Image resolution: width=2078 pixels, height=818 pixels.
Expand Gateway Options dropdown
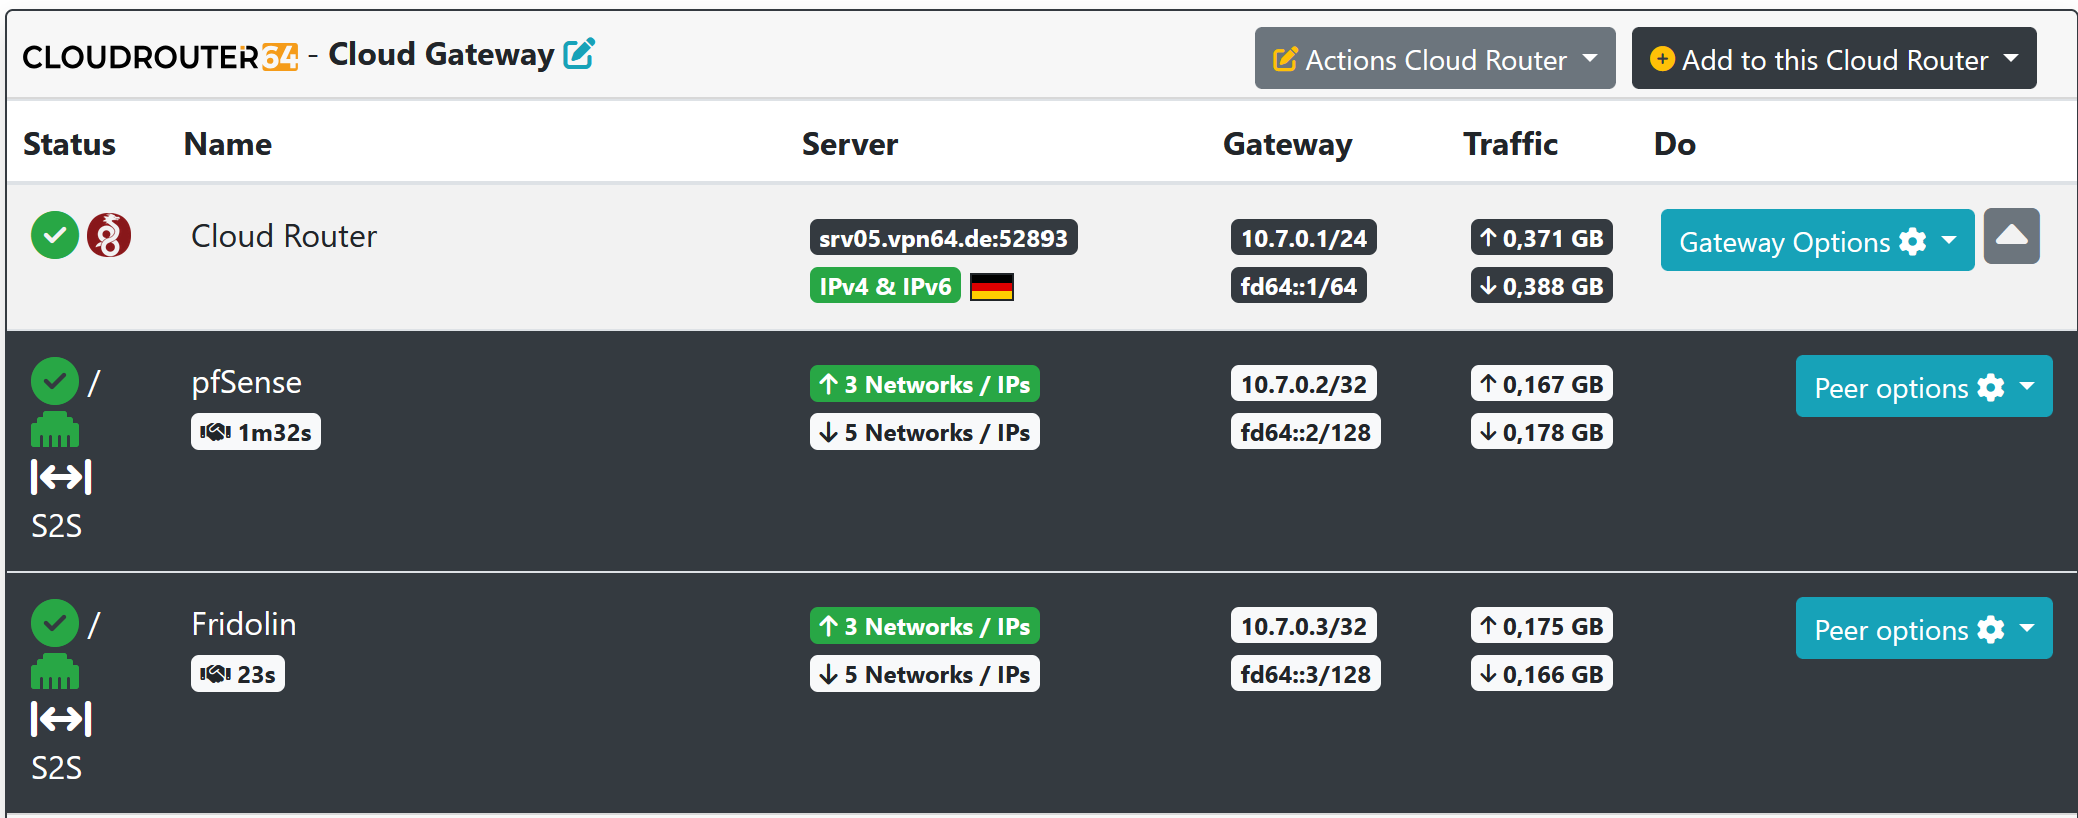[x=1816, y=241]
